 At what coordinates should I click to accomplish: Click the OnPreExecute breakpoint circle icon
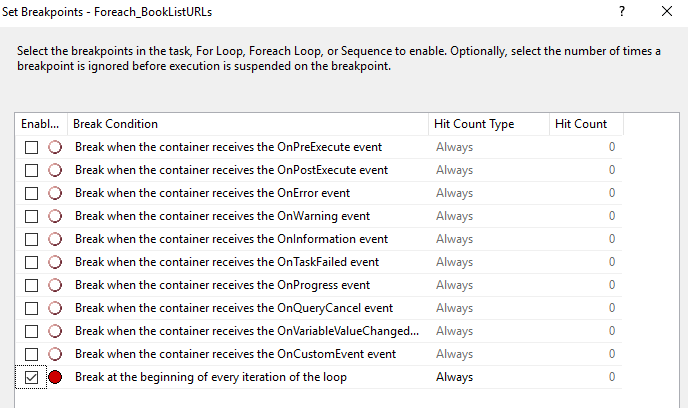[x=55, y=147]
